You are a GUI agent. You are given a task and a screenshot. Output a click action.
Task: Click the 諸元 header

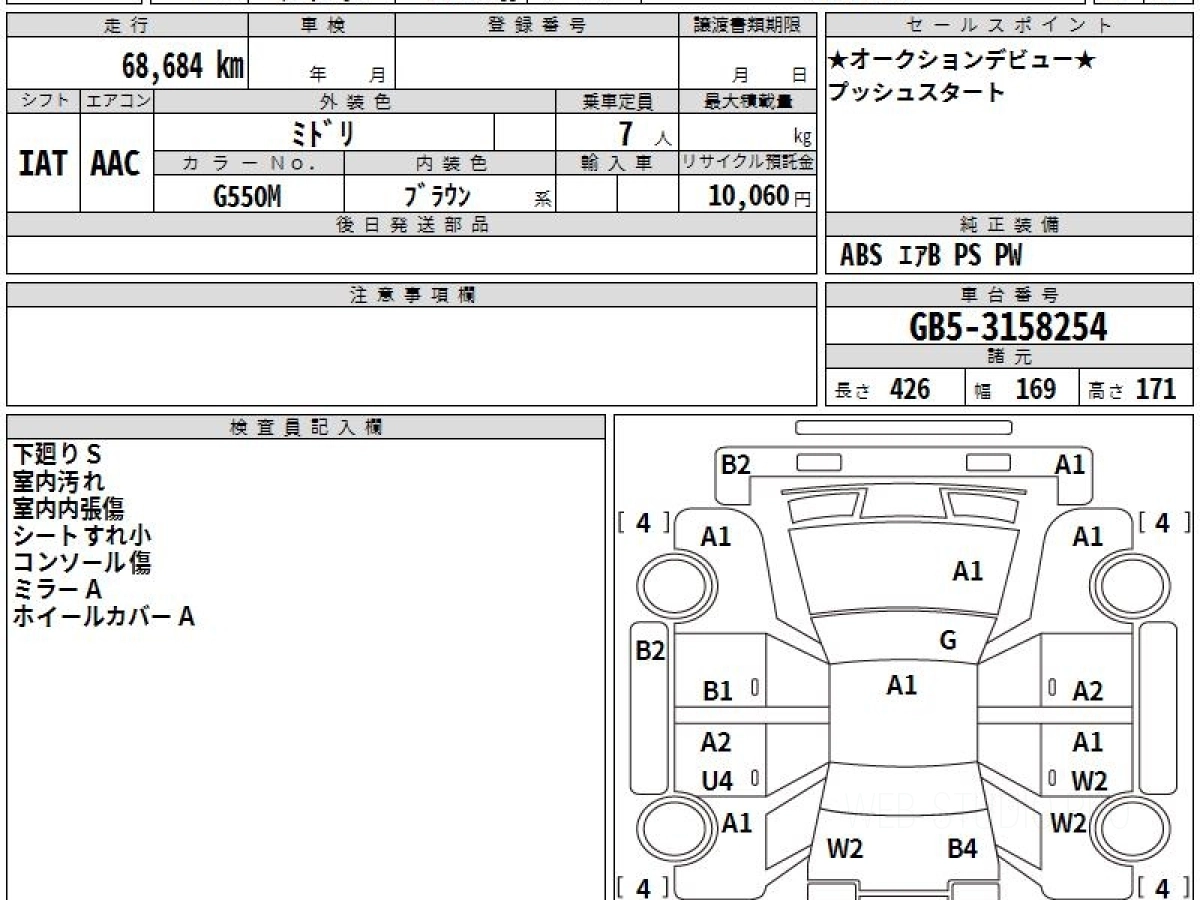tap(1010, 357)
